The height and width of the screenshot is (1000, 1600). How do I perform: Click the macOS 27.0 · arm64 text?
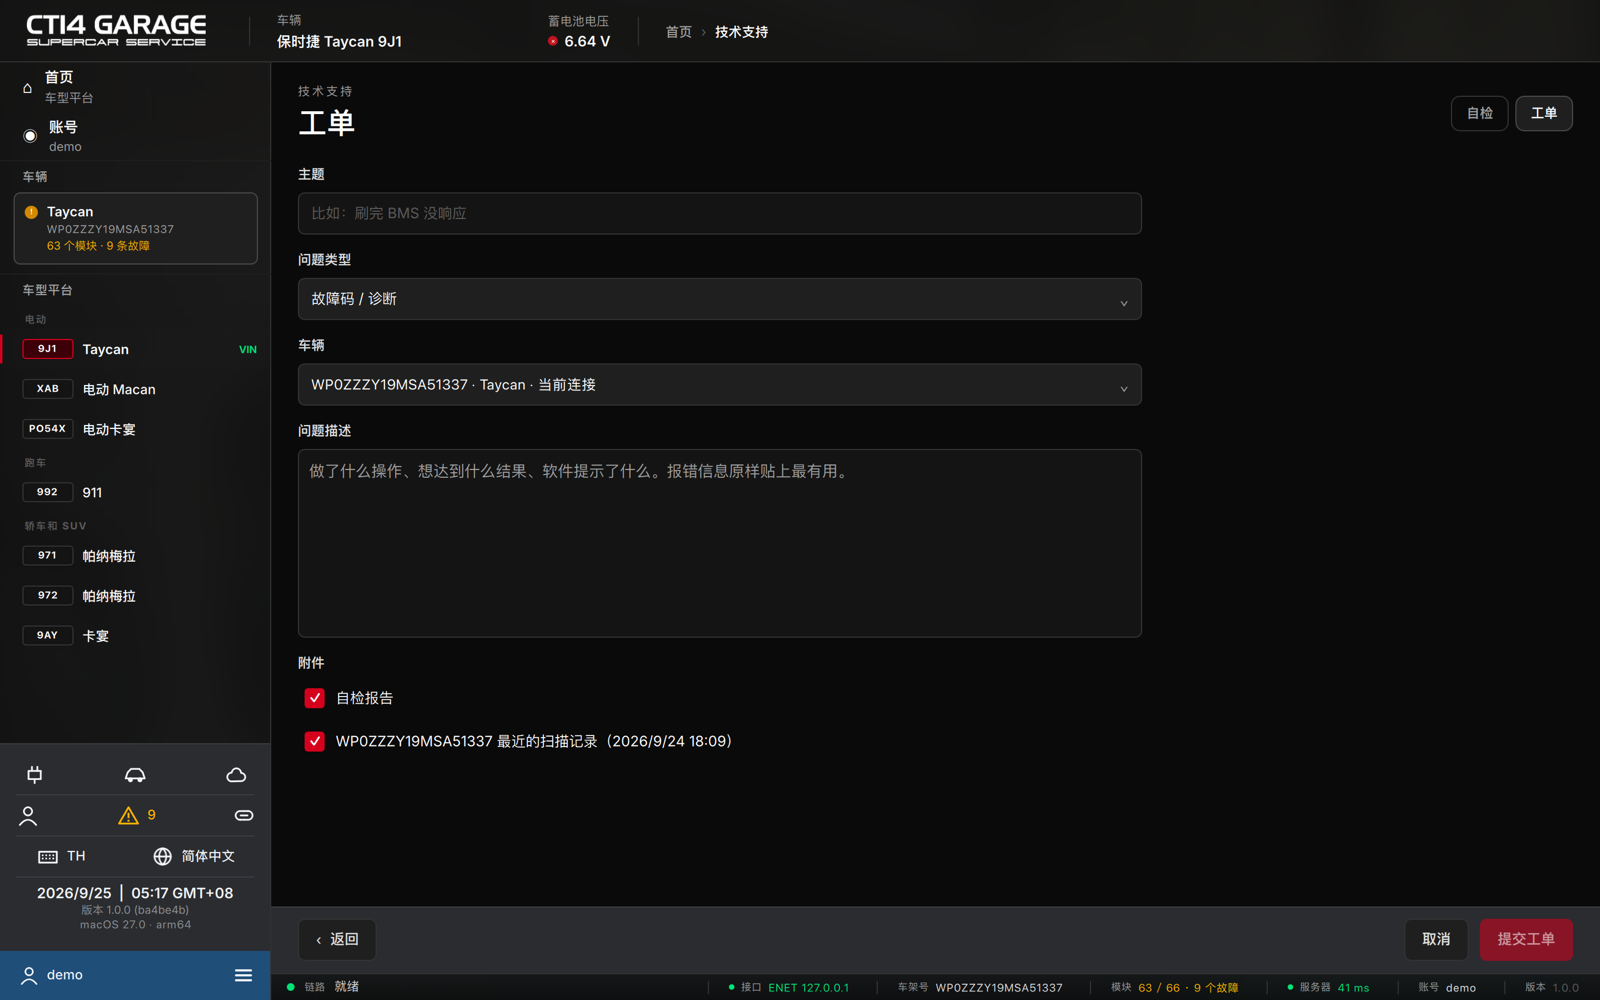(x=135, y=925)
